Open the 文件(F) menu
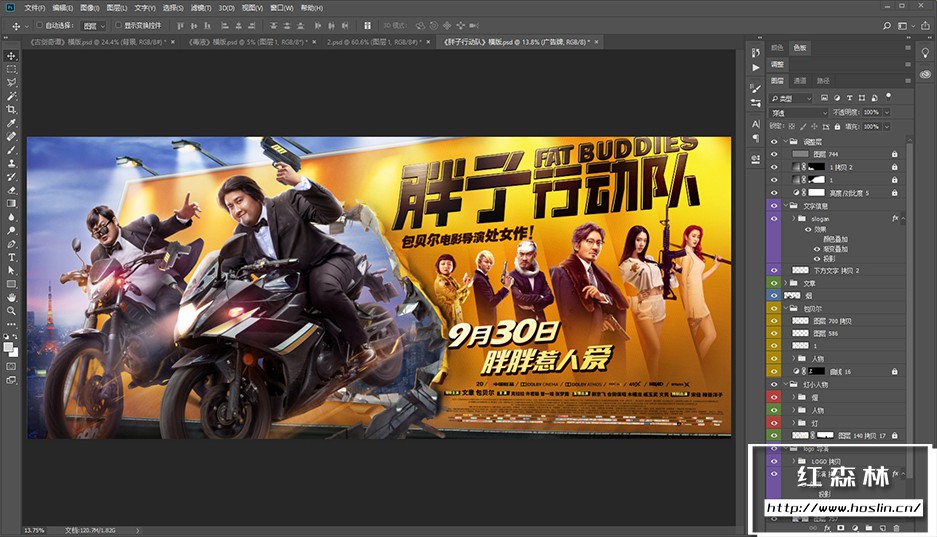Viewport: 937px width, 537px height. click(x=35, y=8)
